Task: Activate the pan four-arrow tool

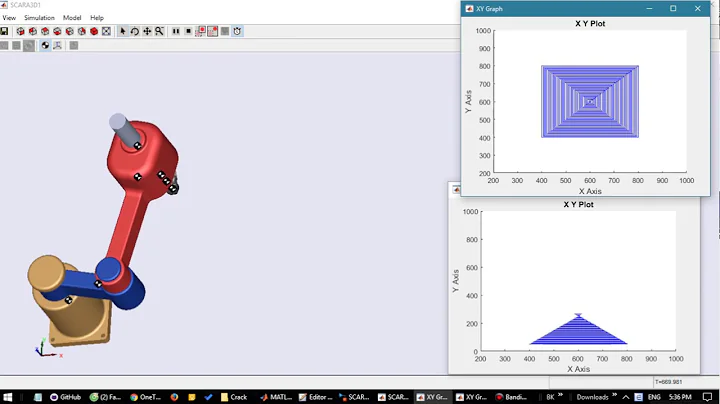Action: pyautogui.click(x=147, y=31)
